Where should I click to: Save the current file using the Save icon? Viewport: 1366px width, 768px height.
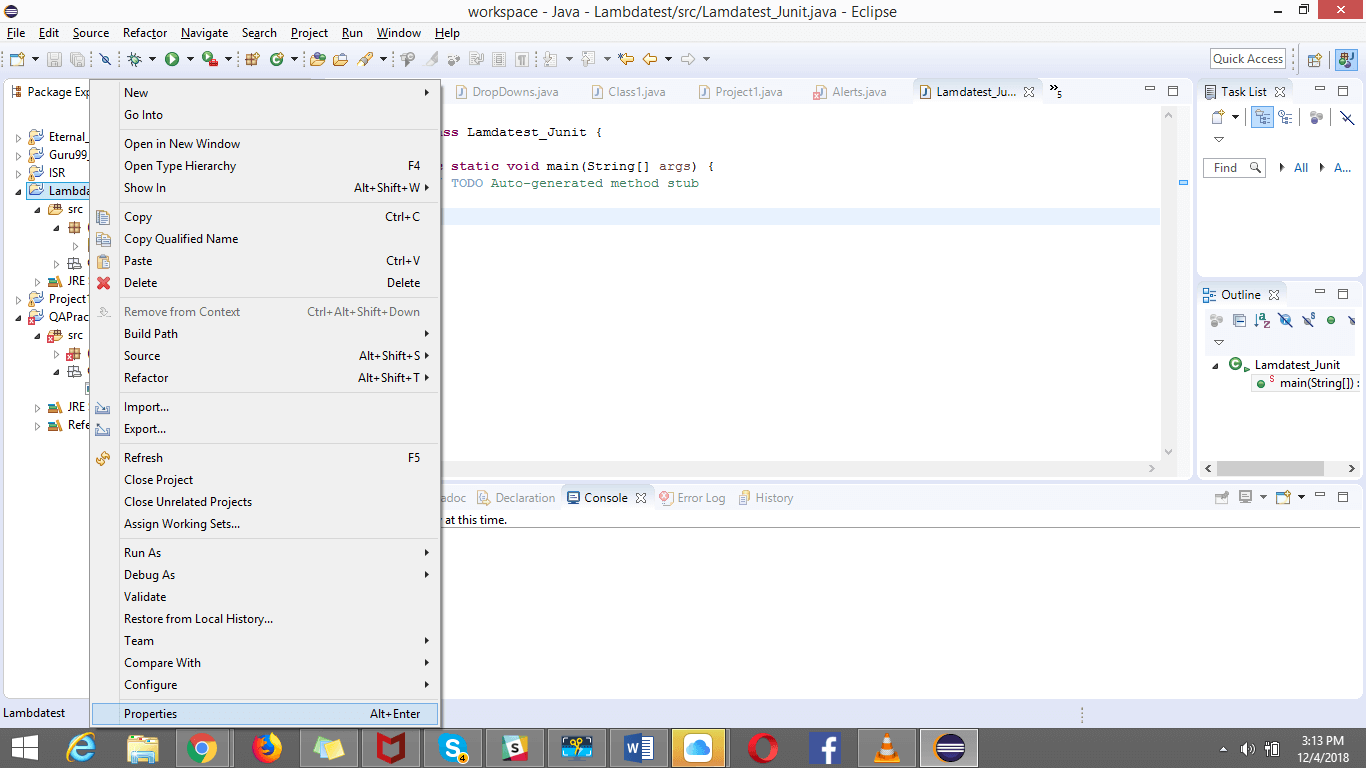pyautogui.click(x=51, y=59)
